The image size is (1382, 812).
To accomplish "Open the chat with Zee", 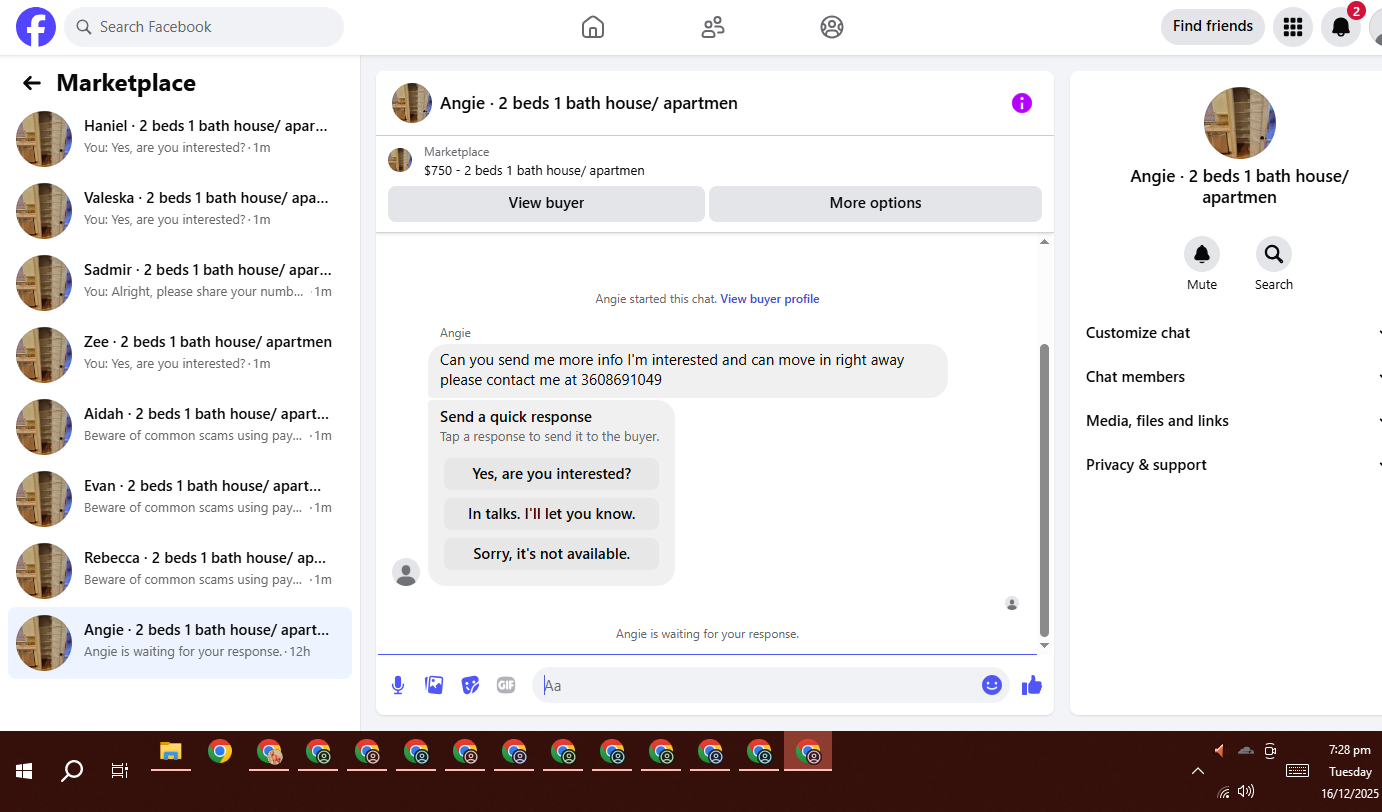I will pyautogui.click(x=180, y=355).
